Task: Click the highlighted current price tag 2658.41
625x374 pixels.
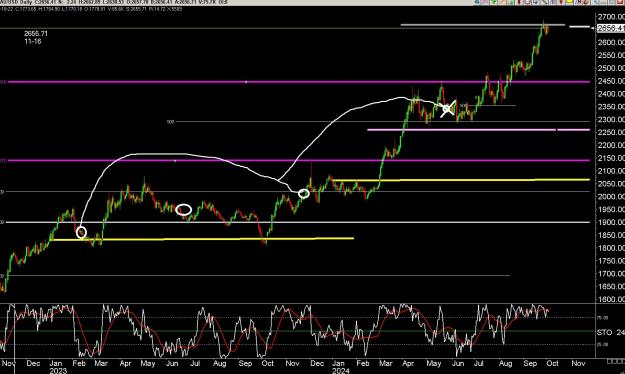Action: [x=611, y=28]
